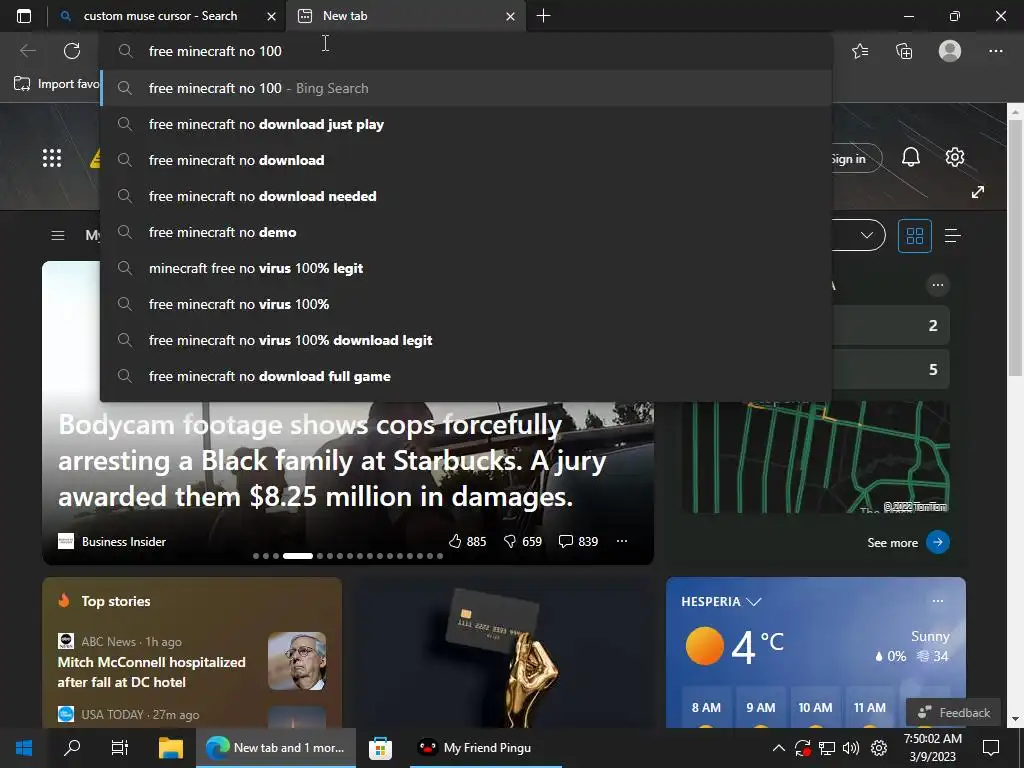
Task: Click the Back navigation arrow
Action: pos(28,51)
